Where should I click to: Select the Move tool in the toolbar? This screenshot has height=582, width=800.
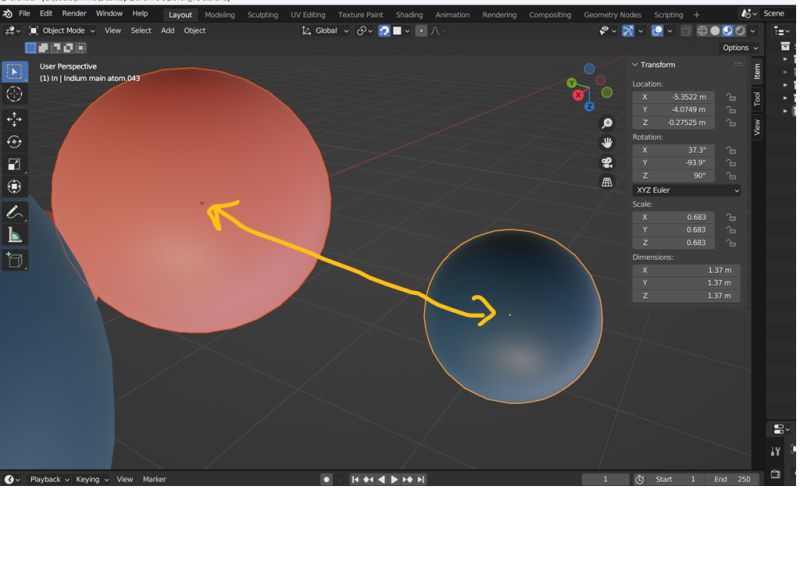pos(13,118)
